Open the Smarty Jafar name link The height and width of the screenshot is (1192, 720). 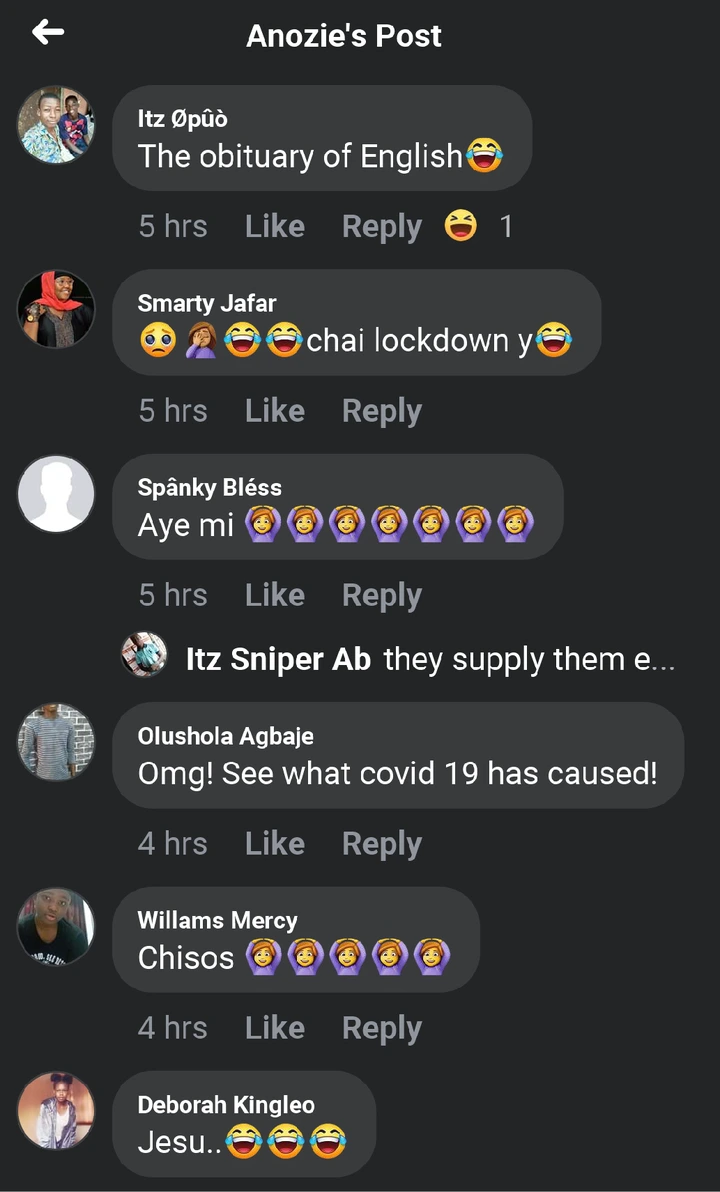tap(207, 303)
